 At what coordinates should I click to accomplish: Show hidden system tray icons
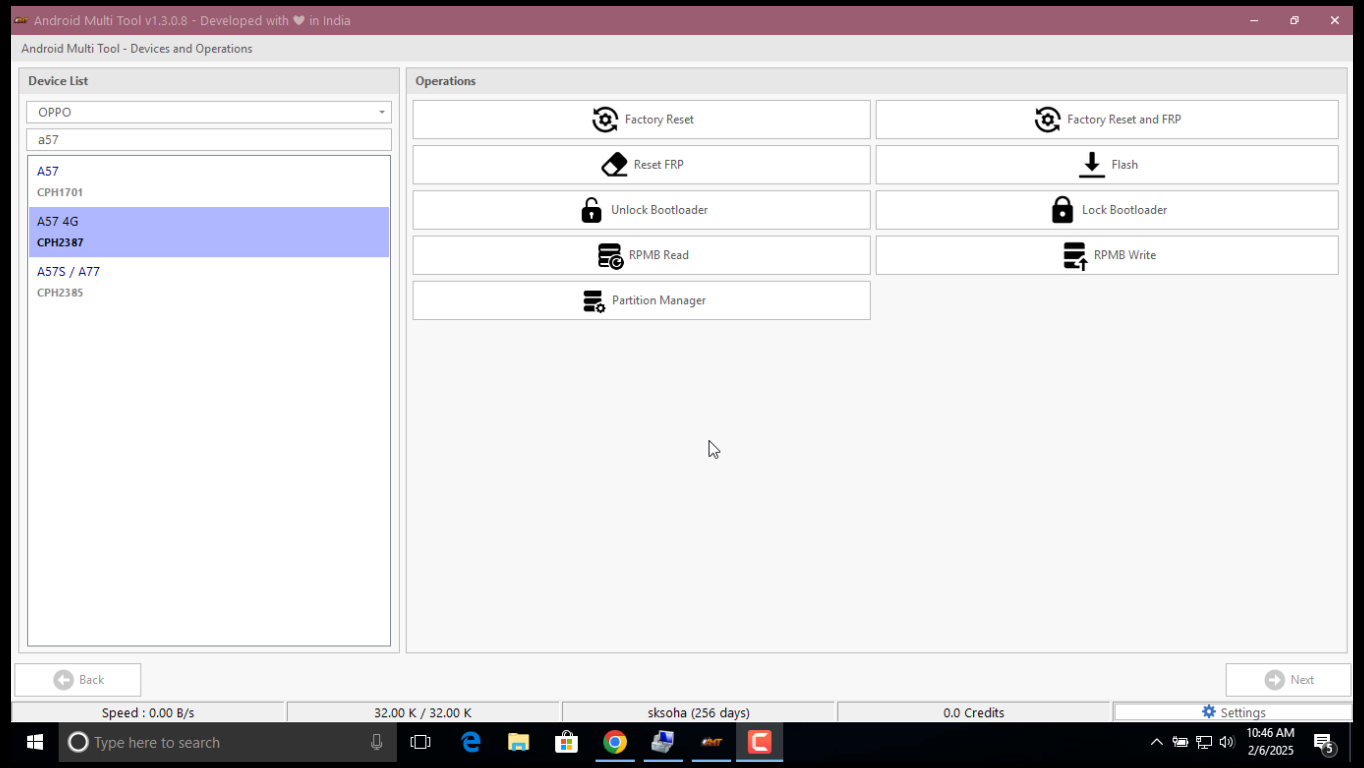1156,742
